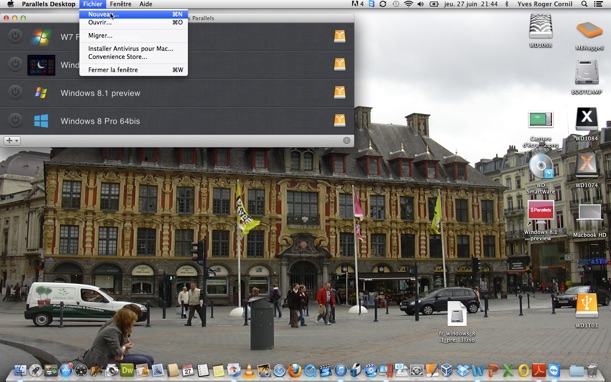Viewport: 611px width, 382px height.
Task: Power on Windows 8 Pro 64bis VM
Action: [15, 120]
